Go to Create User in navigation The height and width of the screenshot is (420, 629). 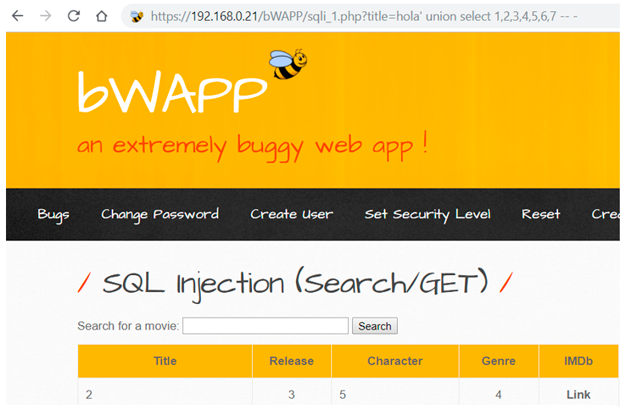[x=291, y=214]
